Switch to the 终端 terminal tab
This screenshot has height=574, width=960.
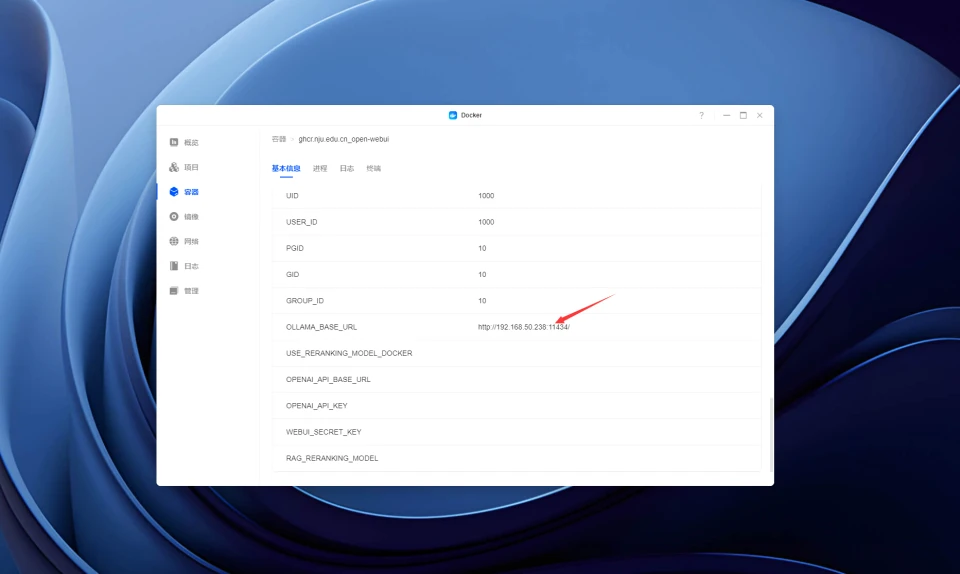point(373,168)
